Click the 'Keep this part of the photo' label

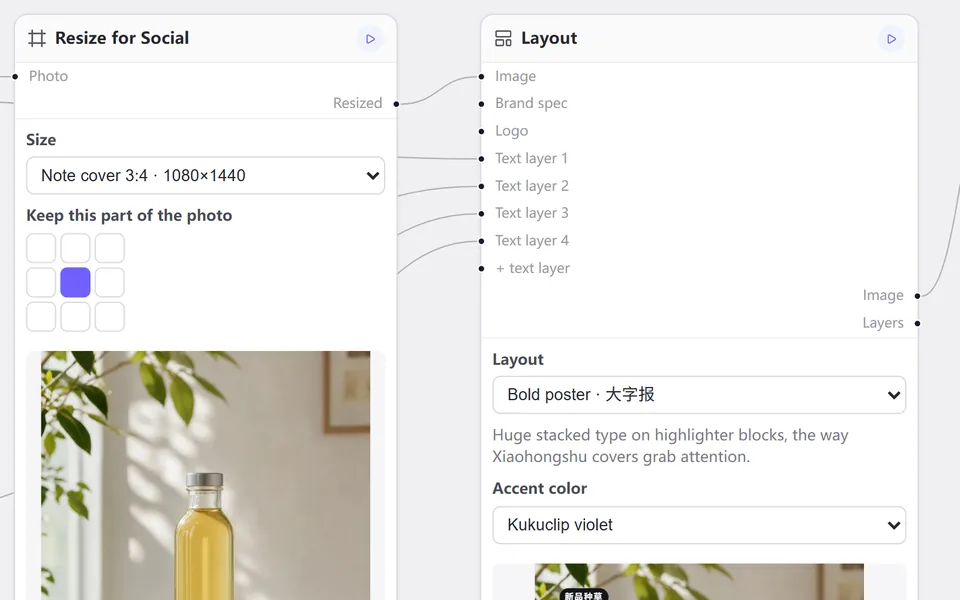129,216
